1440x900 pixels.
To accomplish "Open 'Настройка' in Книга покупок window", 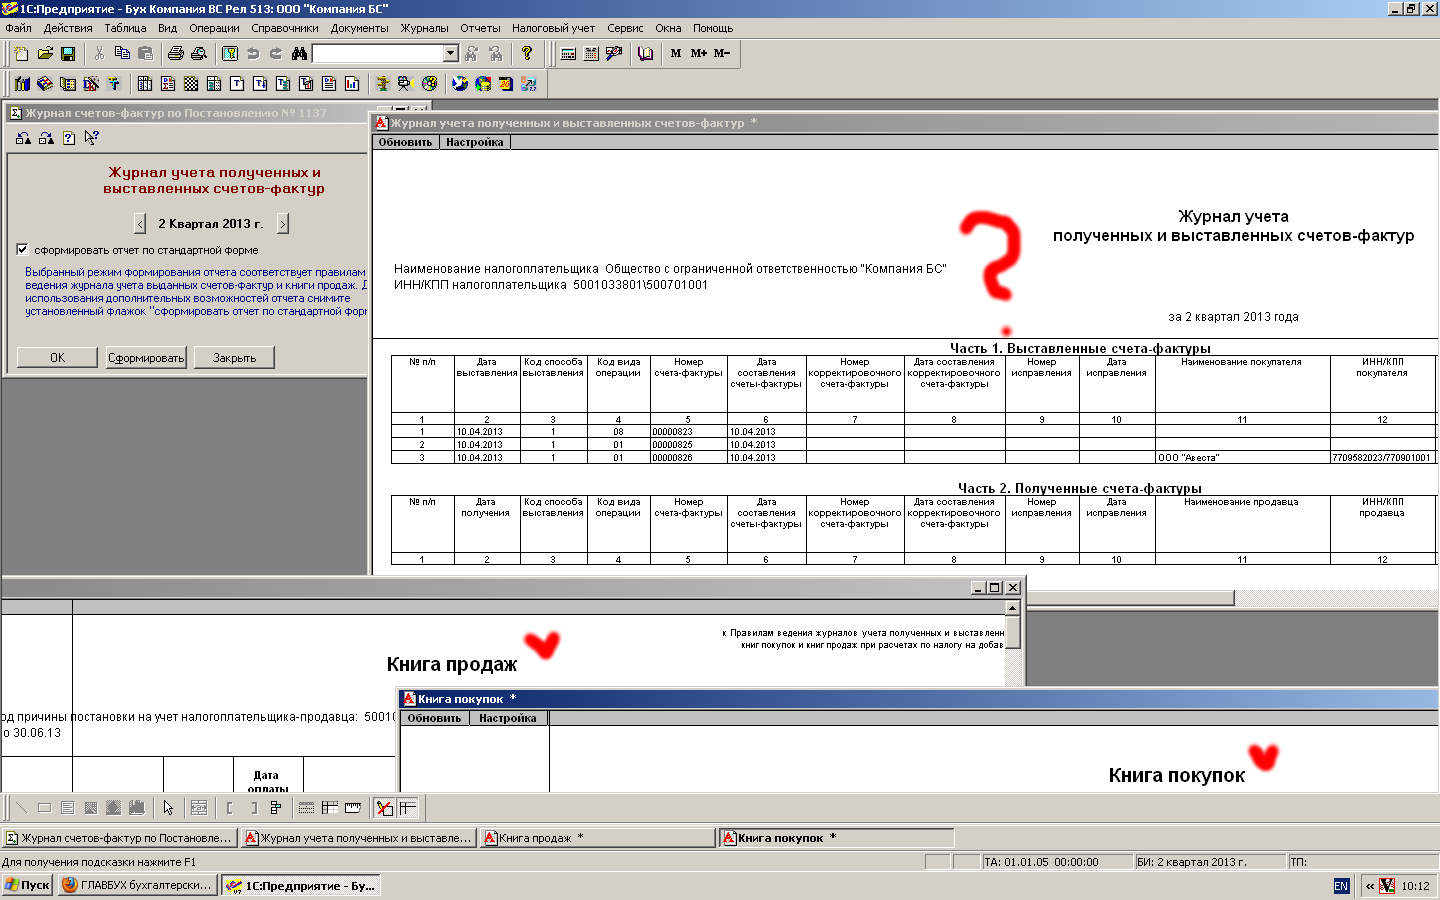I will coord(507,718).
